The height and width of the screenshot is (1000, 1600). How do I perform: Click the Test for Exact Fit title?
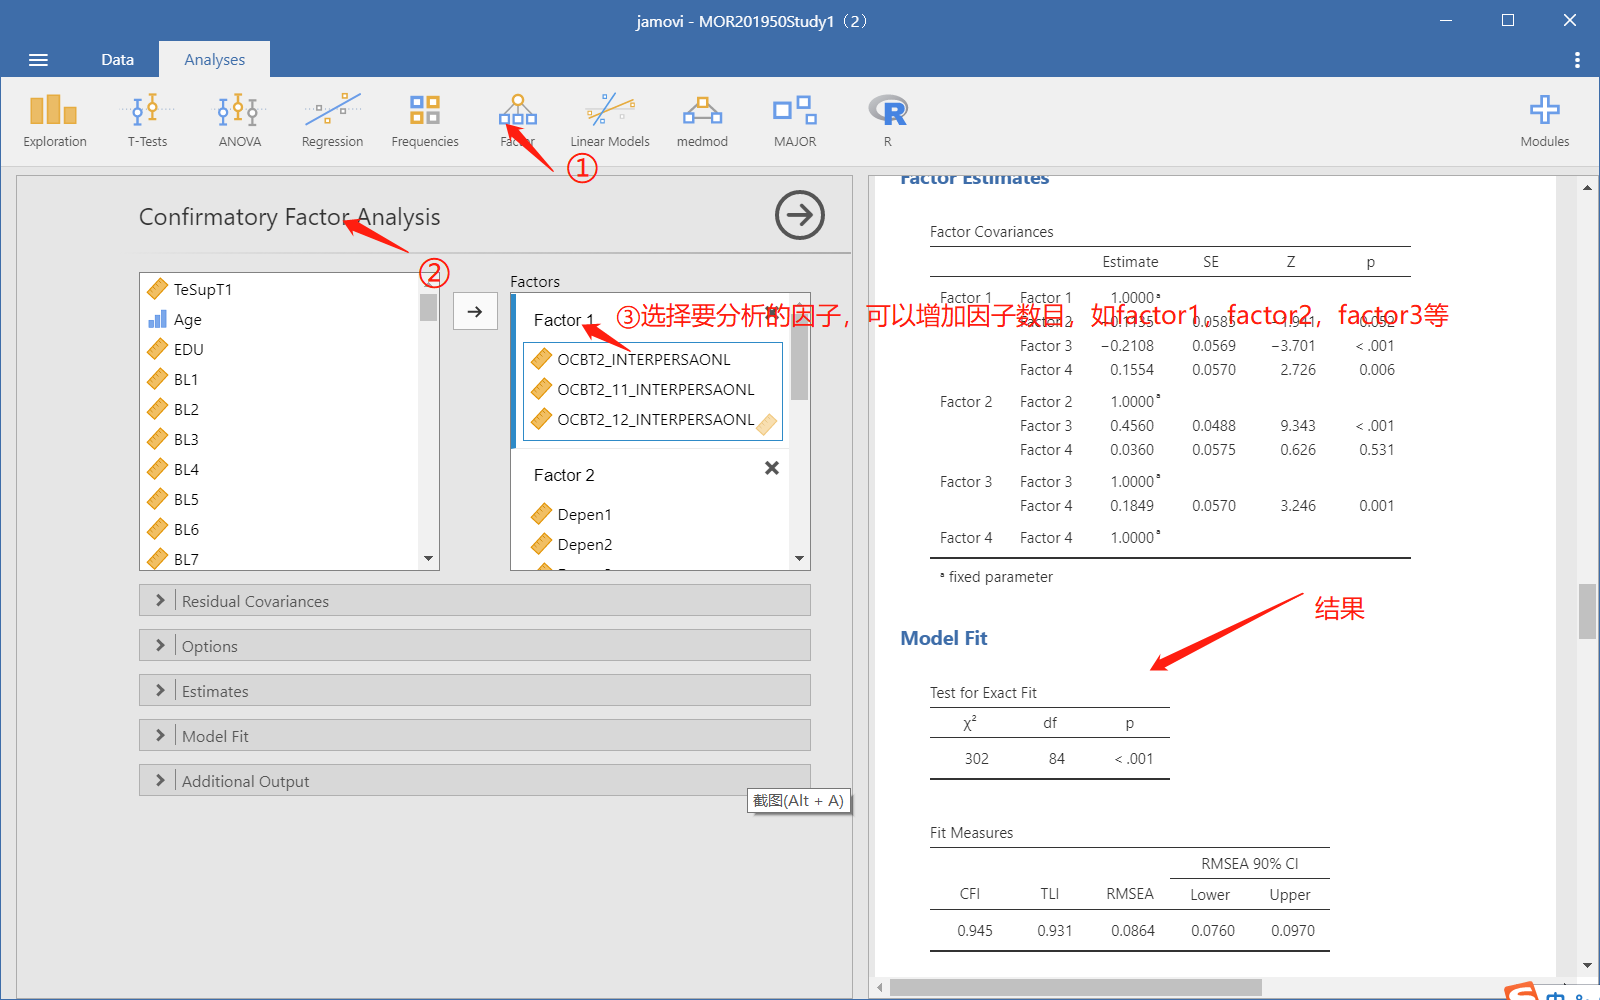[983, 692]
